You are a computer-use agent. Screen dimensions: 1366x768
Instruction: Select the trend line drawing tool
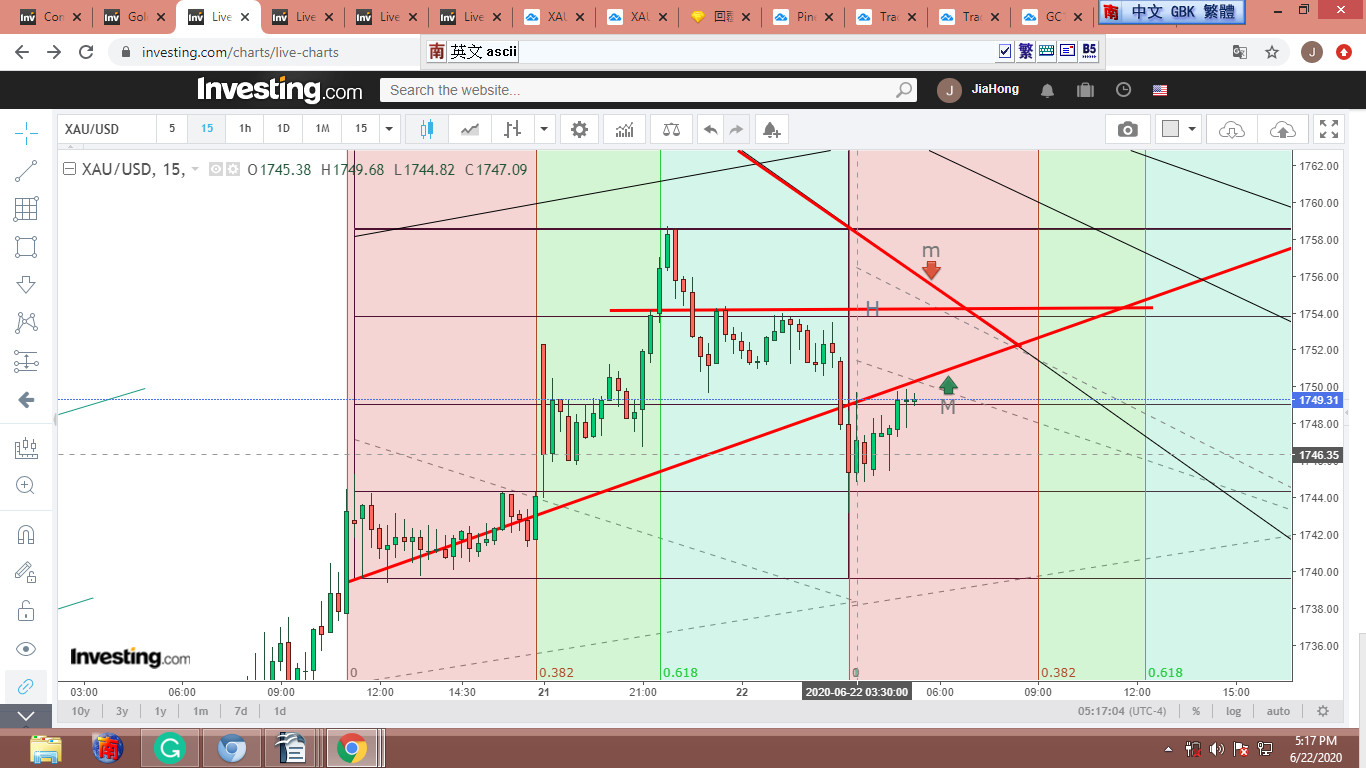click(26, 171)
